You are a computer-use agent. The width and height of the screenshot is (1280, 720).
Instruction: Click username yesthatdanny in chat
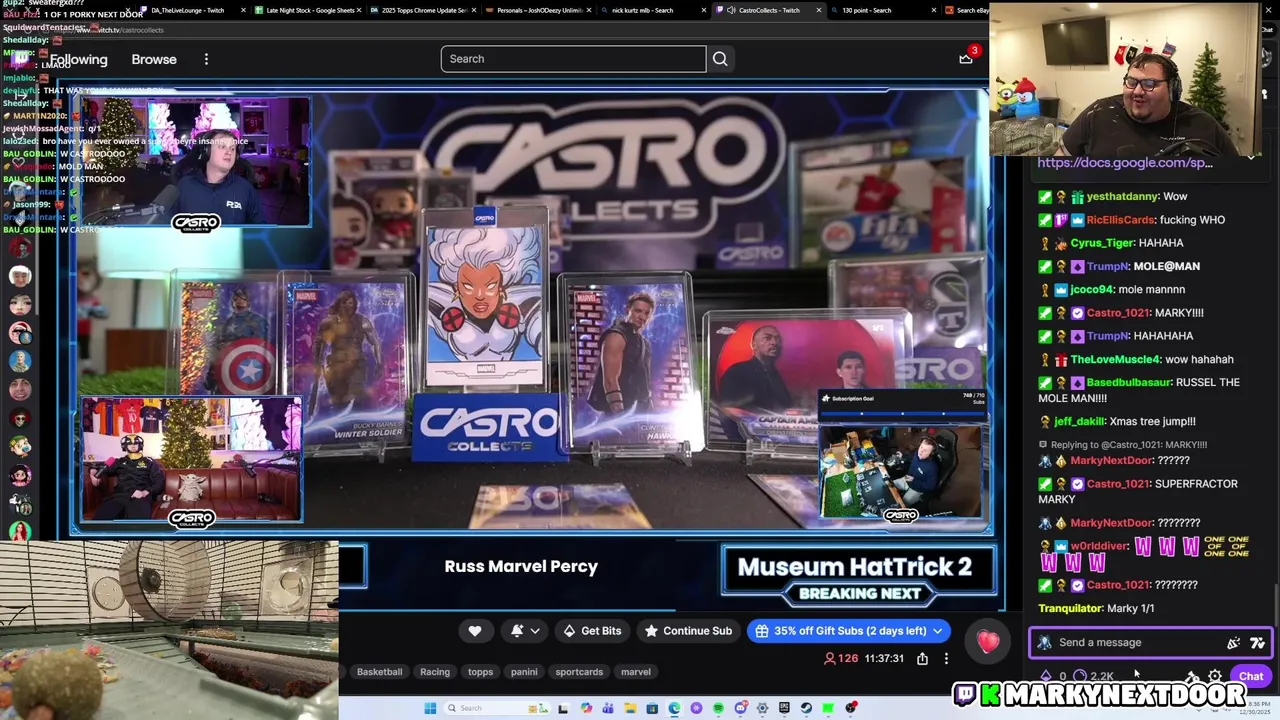pyautogui.click(x=1122, y=197)
